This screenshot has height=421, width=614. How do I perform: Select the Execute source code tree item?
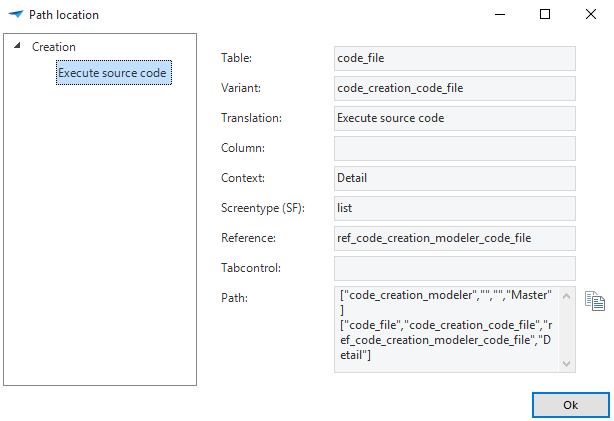[x=113, y=73]
